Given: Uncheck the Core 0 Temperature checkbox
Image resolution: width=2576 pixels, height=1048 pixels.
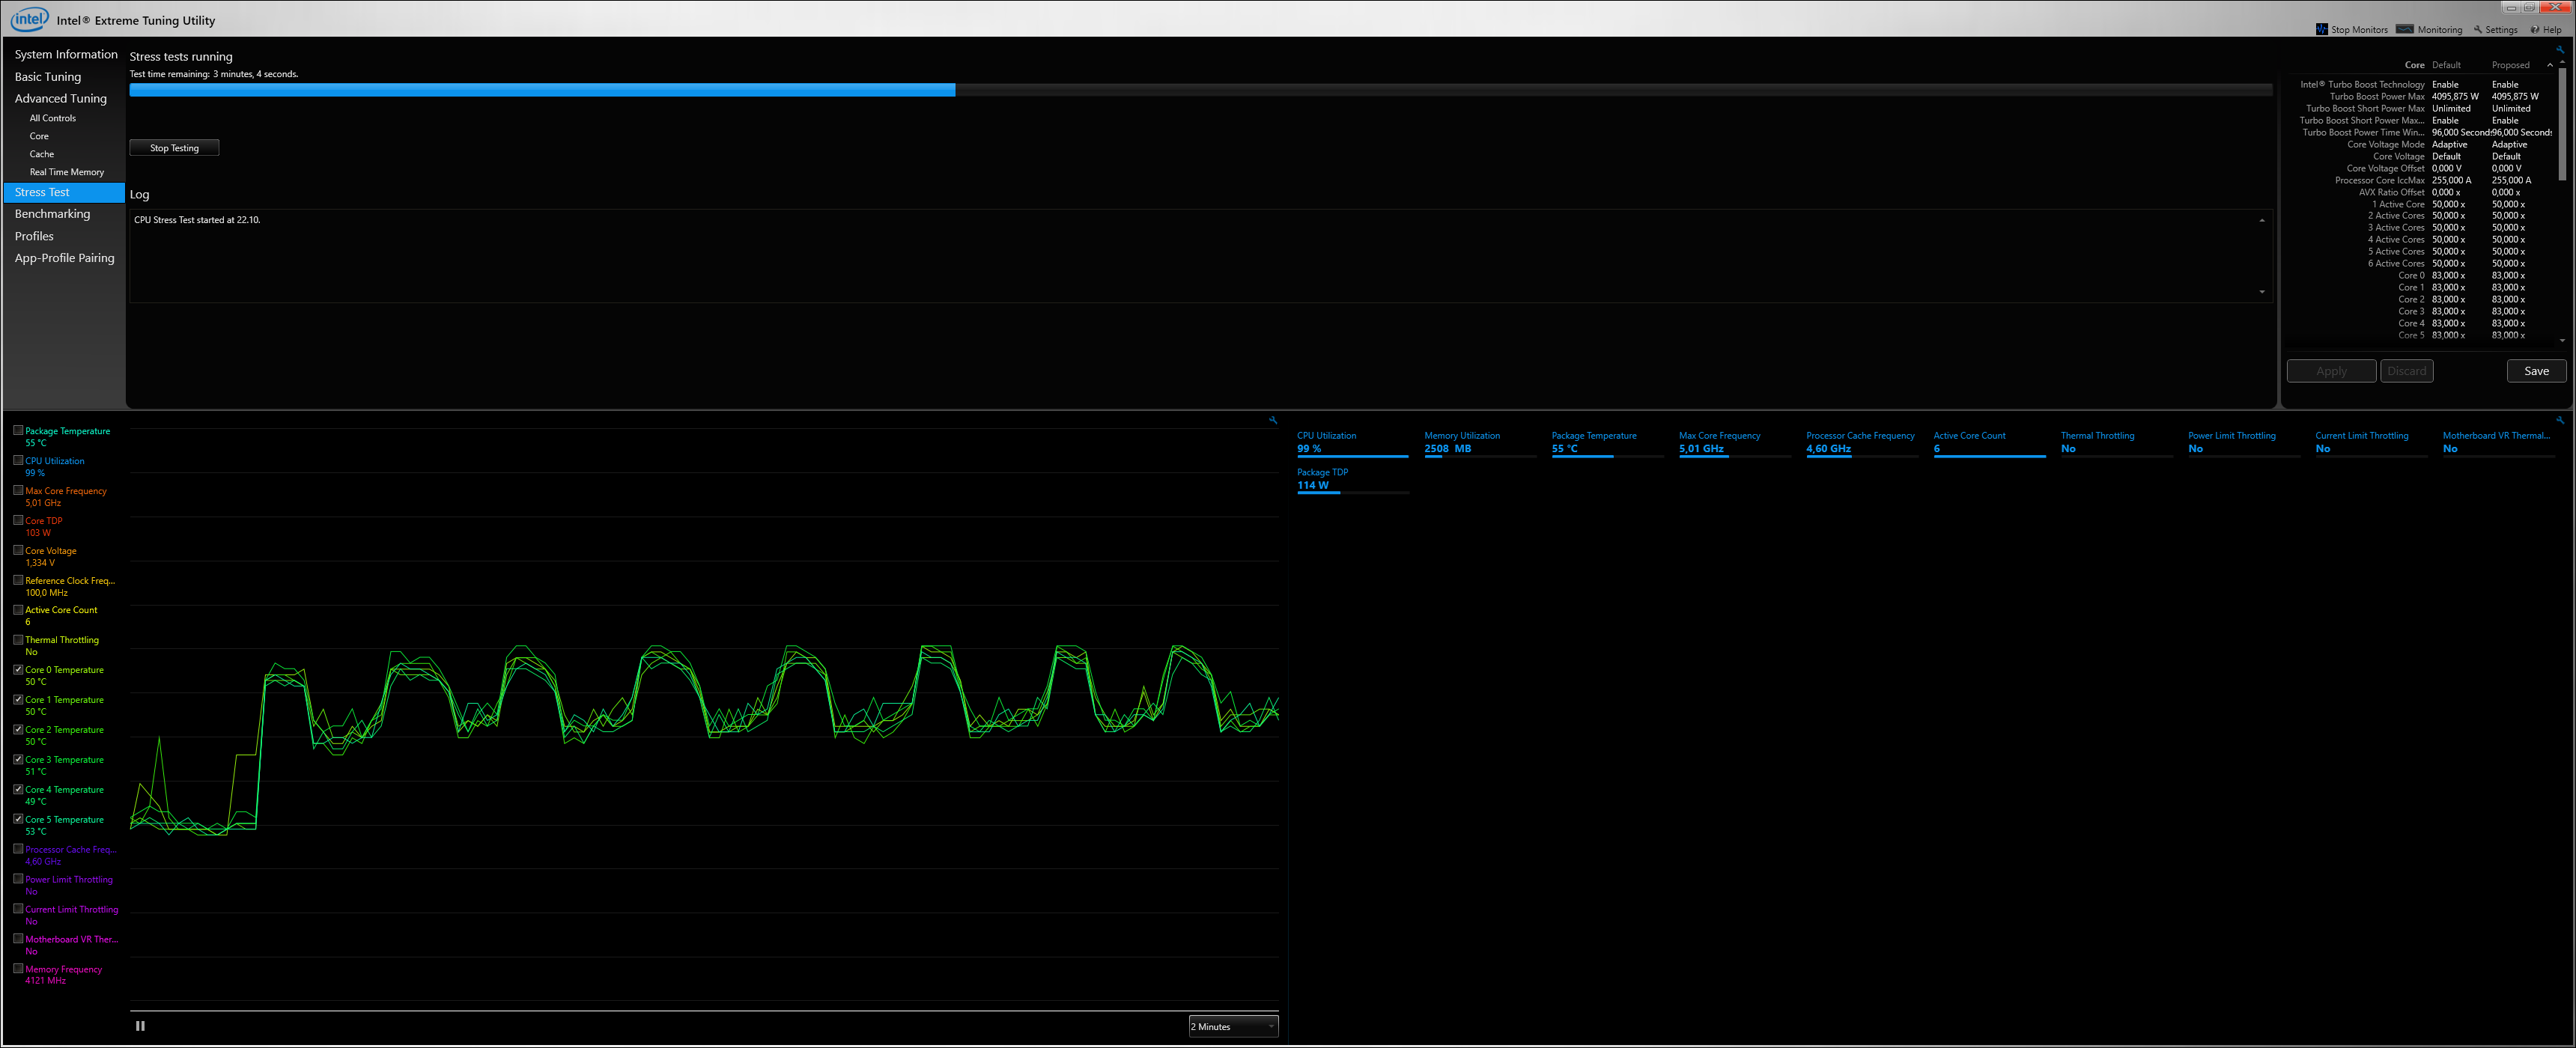Looking at the screenshot, I should click(18, 669).
